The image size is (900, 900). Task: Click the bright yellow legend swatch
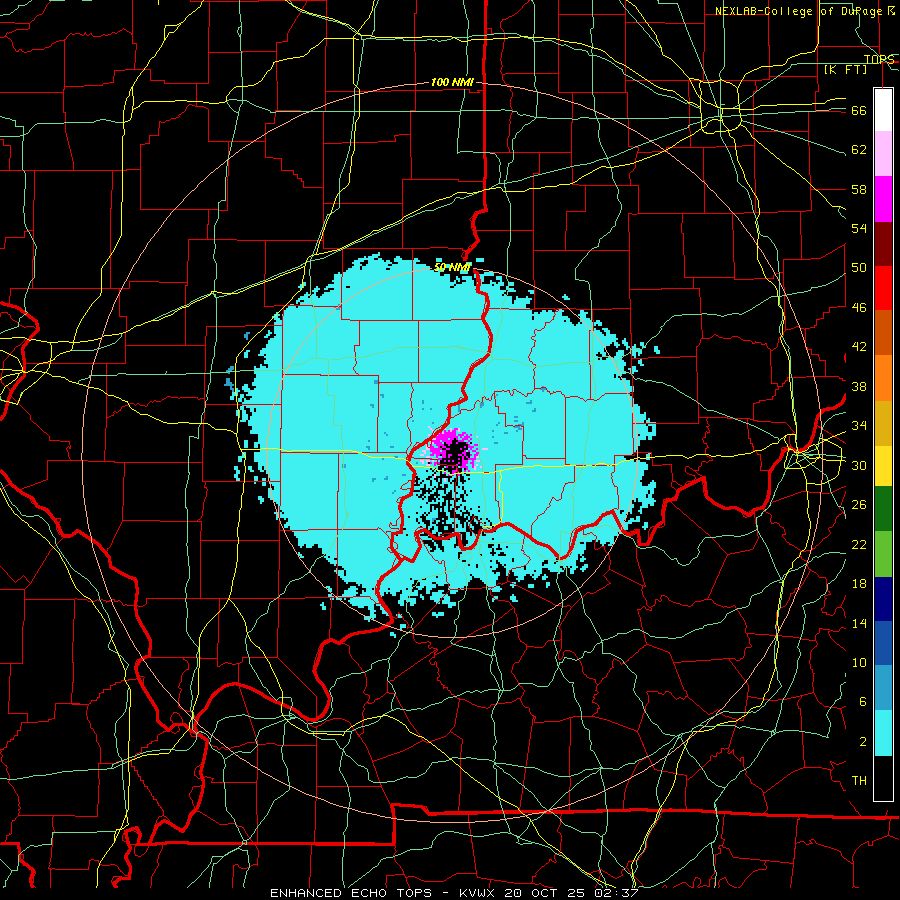[883, 466]
